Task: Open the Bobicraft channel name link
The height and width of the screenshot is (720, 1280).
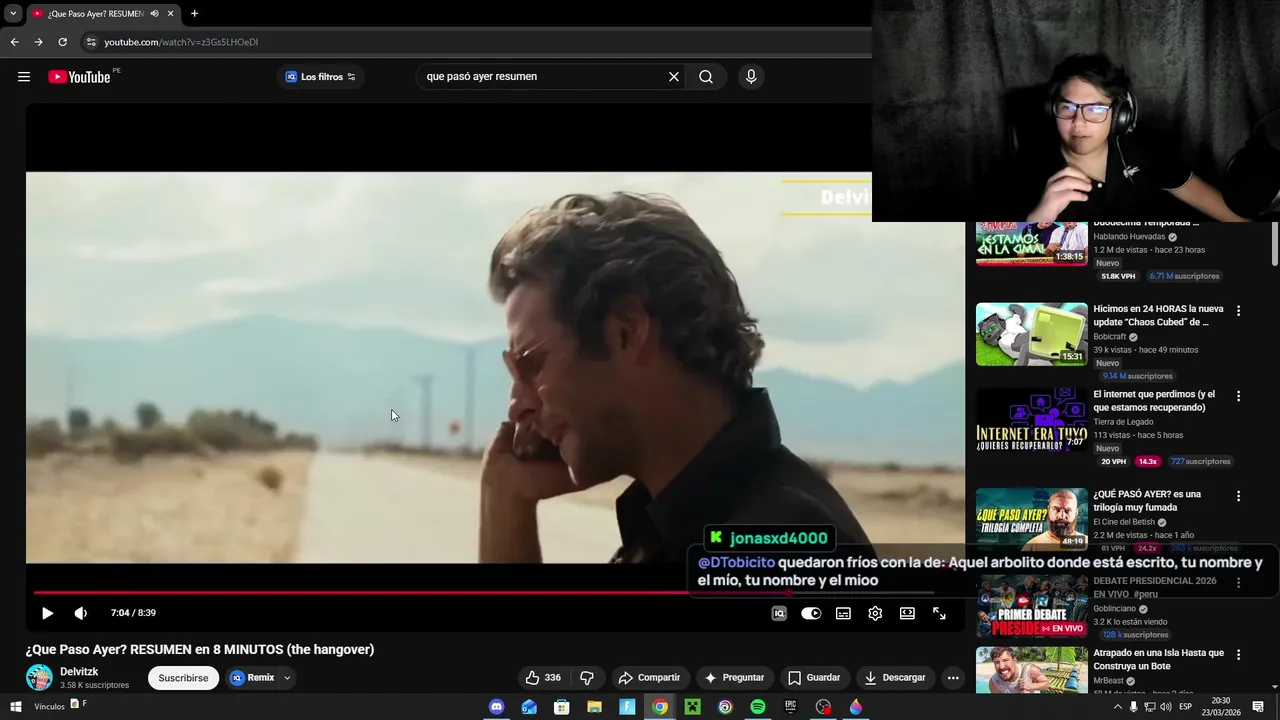Action: click(1109, 337)
